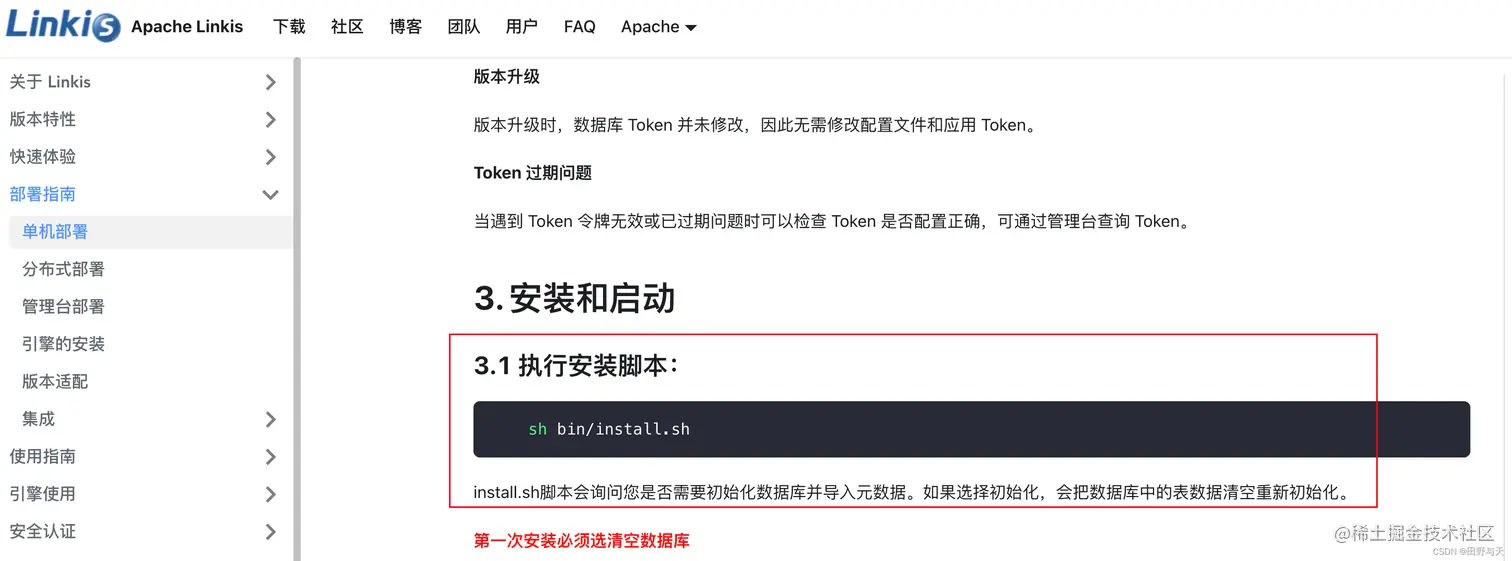Expand the 集成 submenu chevron
1512x561 pixels.
(270, 419)
